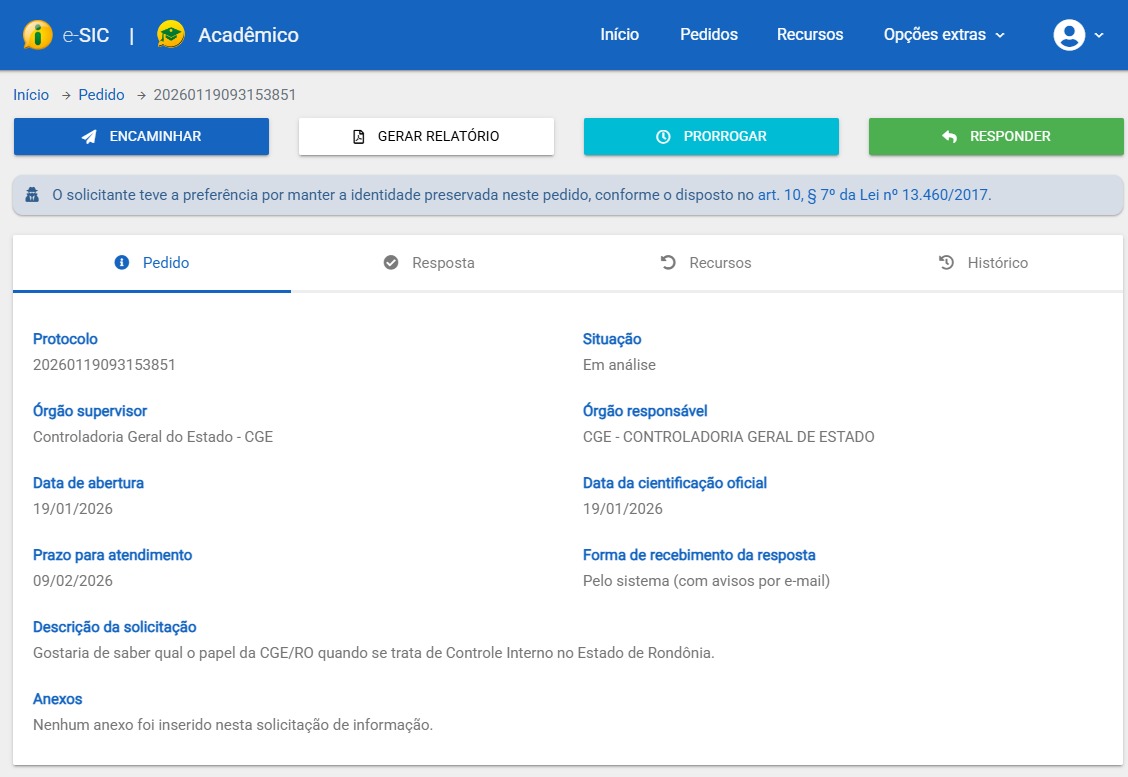Click the paper plane icon on Encaminhar
This screenshot has width=1128, height=777.
tap(89, 137)
